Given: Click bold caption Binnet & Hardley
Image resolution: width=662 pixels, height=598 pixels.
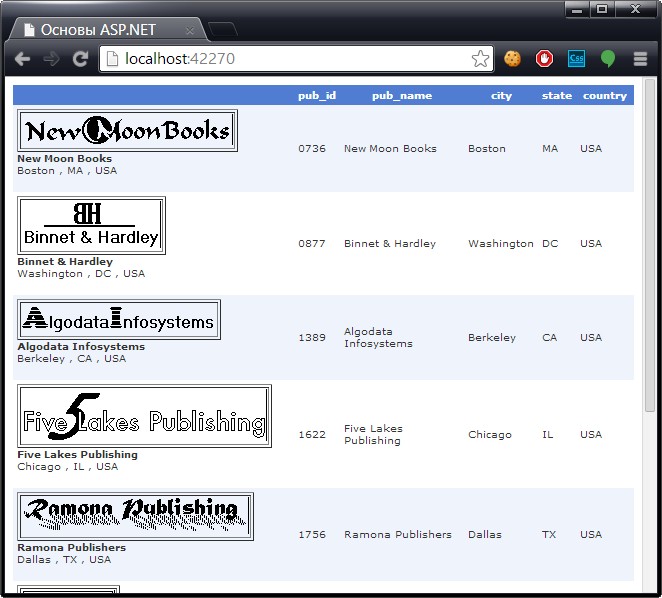Looking at the screenshot, I should tap(65, 261).
